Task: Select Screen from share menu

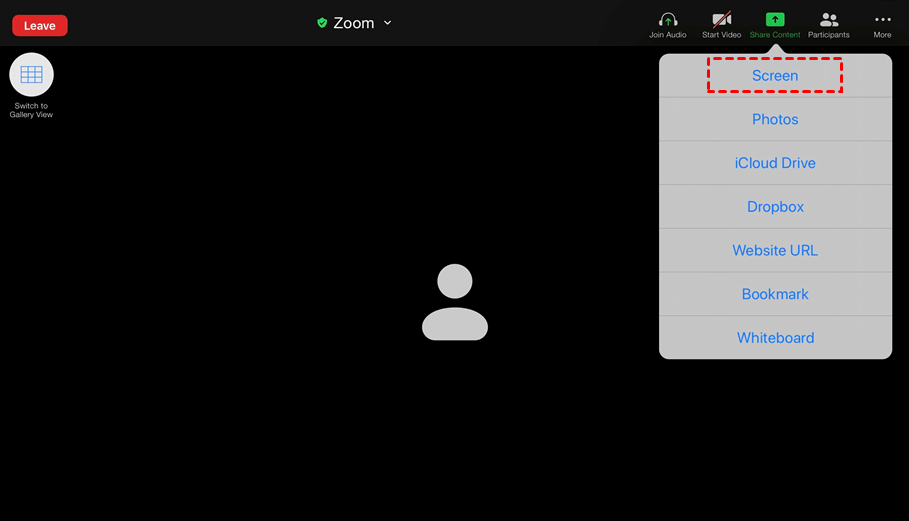Action: click(775, 75)
